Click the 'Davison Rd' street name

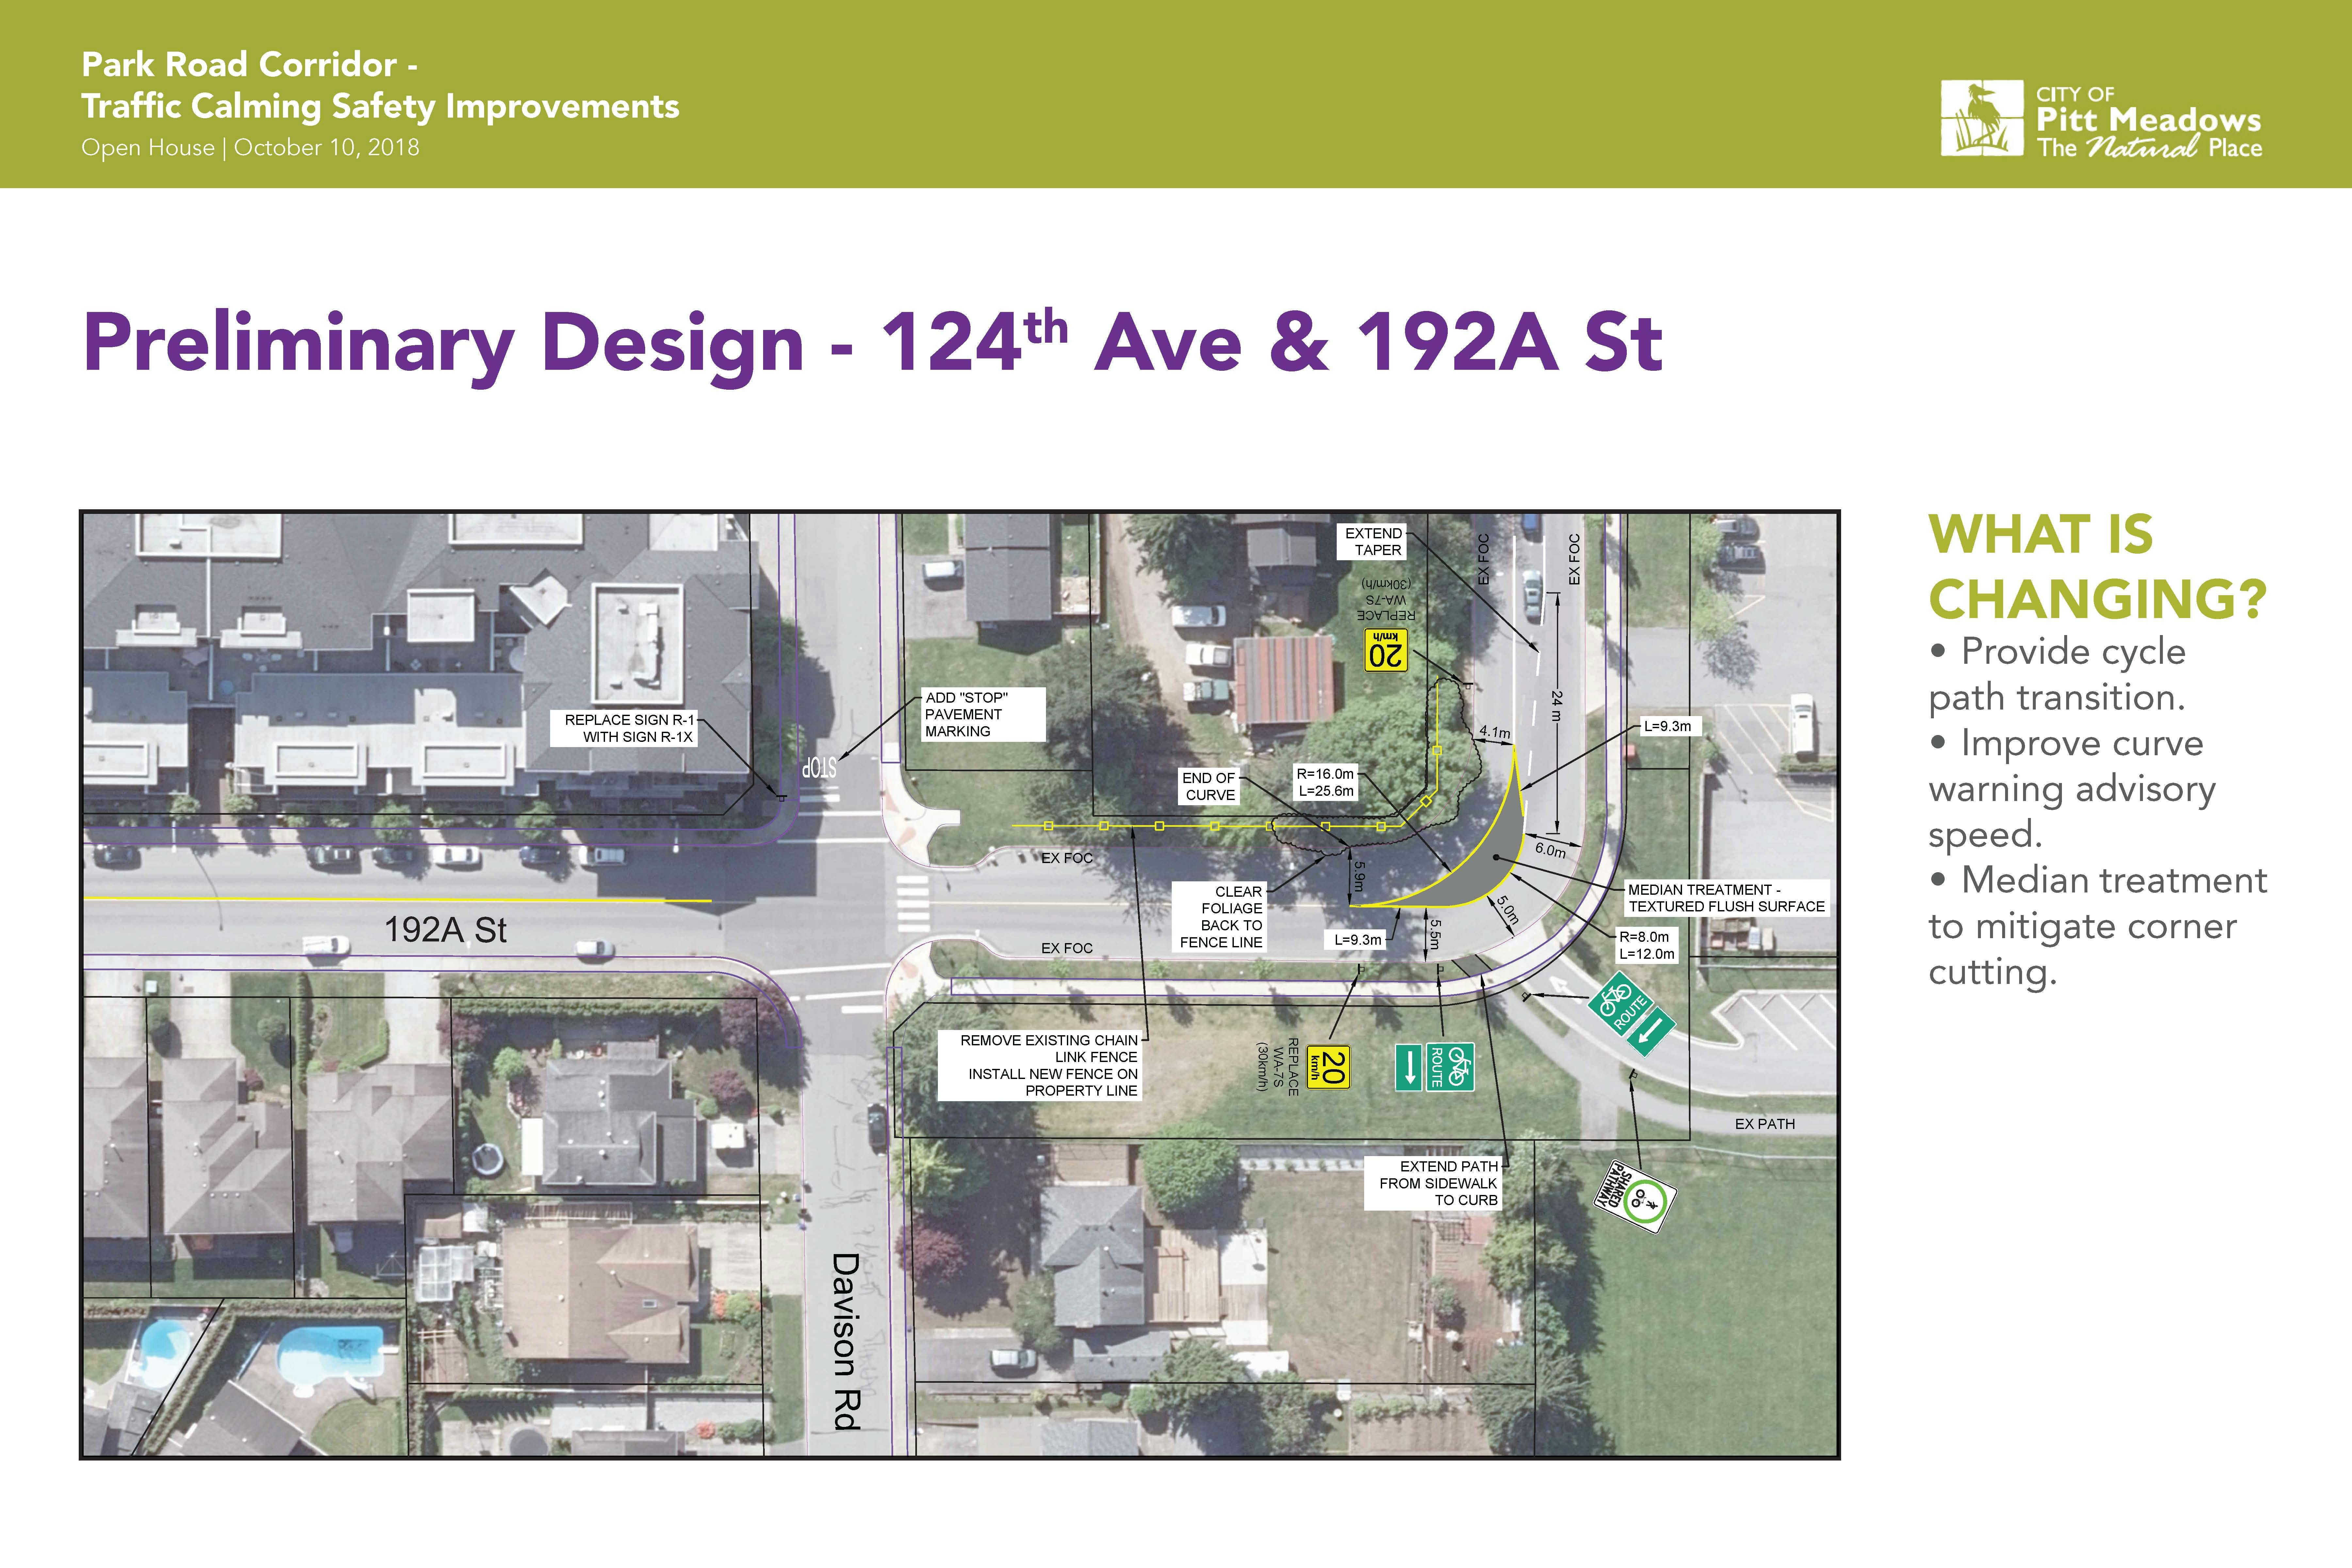point(846,1341)
